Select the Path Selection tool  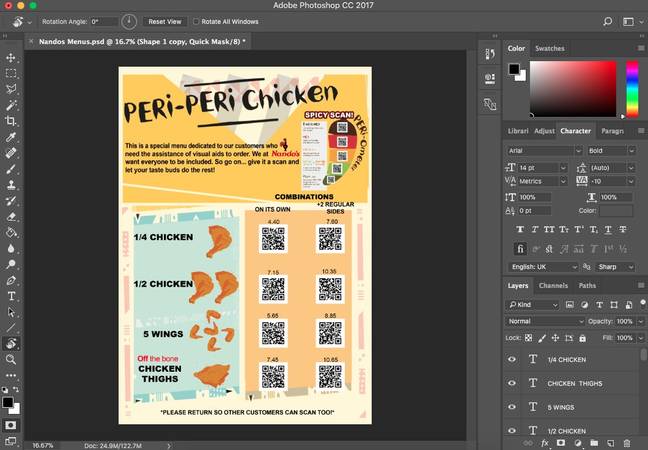(x=11, y=312)
